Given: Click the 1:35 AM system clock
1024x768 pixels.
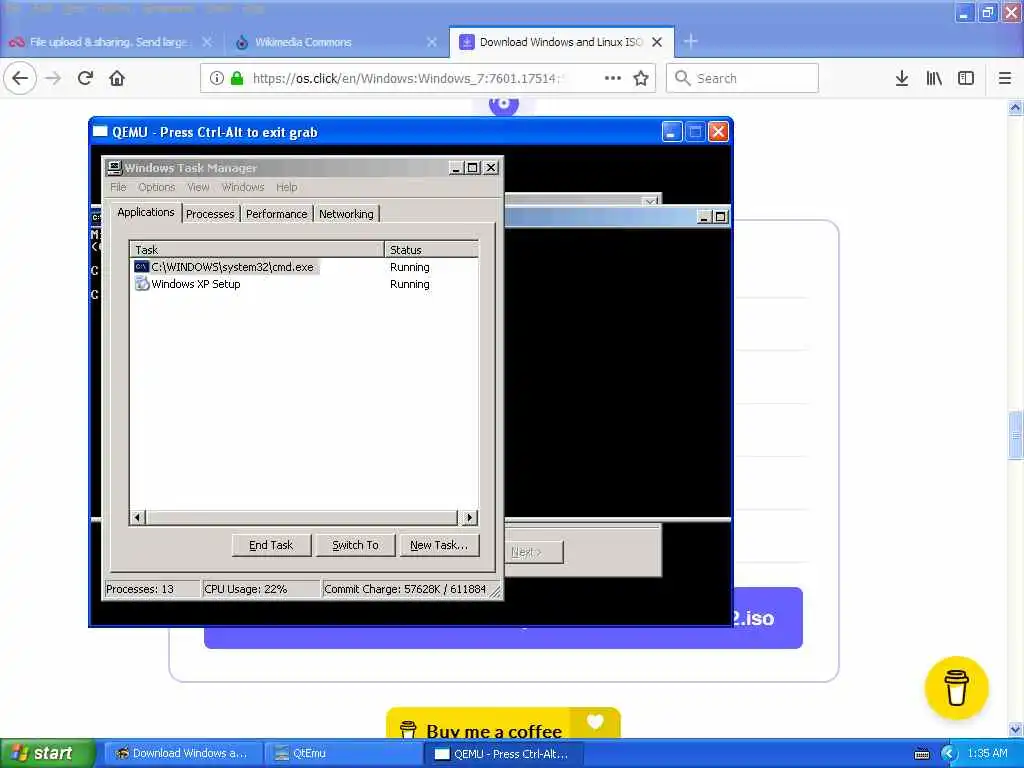Looking at the screenshot, I should click(987, 754).
